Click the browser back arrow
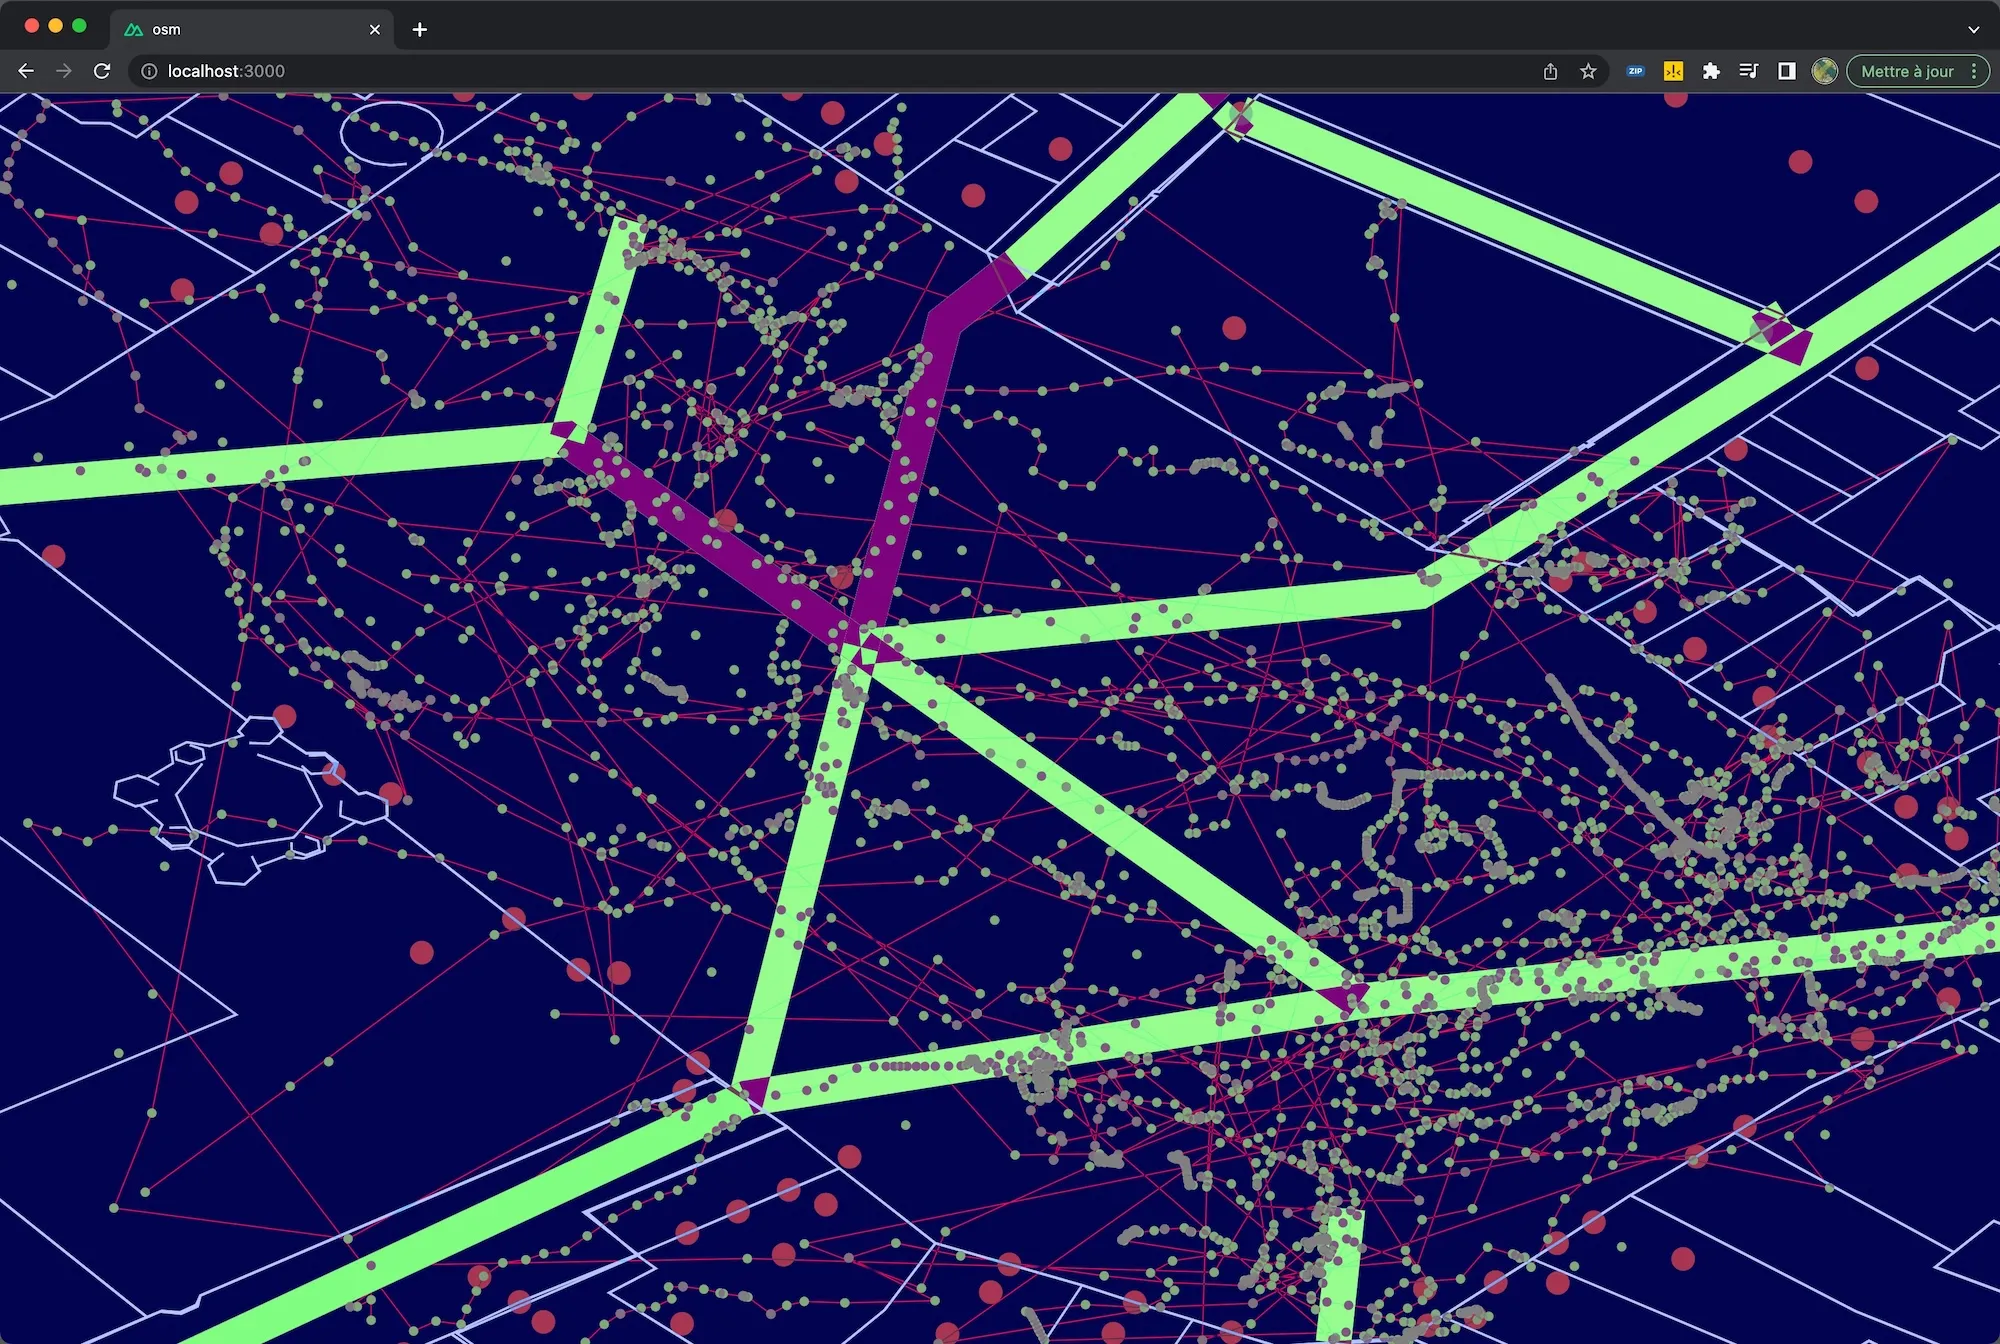This screenshot has height=1344, width=2000. [x=26, y=71]
